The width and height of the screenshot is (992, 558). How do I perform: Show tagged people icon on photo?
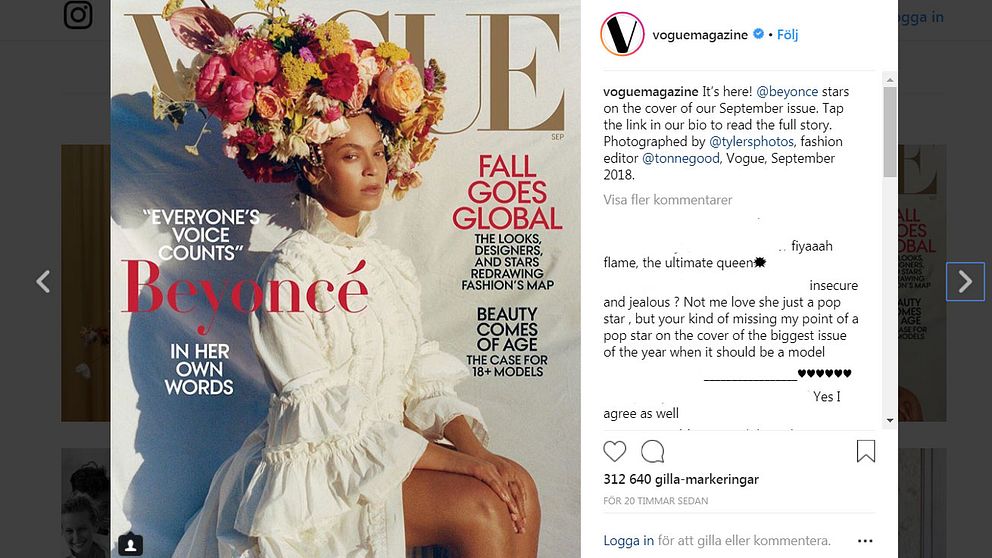point(130,545)
